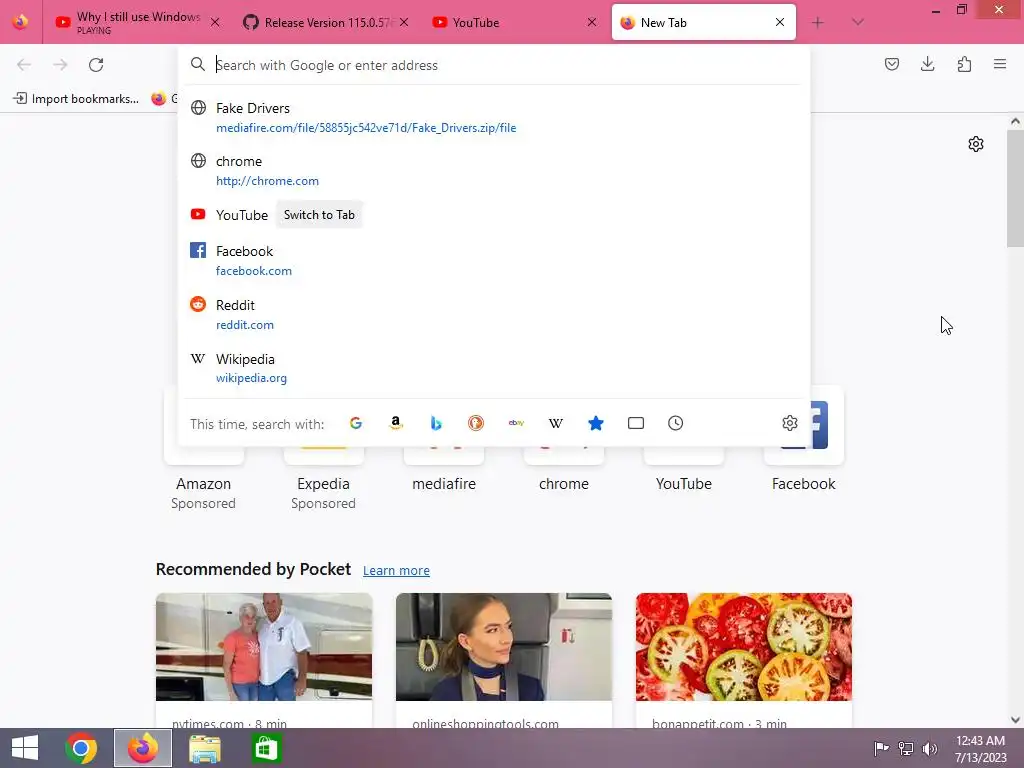The width and height of the screenshot is (1024, 768).
Task: Reload the current page
Action: (x=96, y=65)
